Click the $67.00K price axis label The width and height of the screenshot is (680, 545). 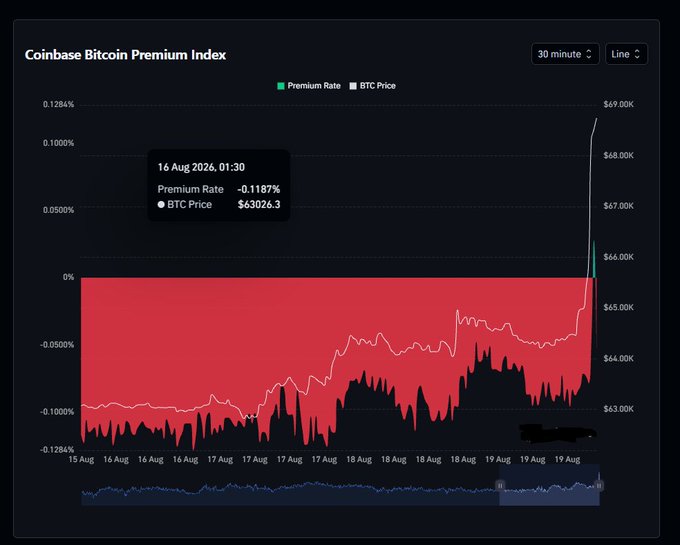618,206
